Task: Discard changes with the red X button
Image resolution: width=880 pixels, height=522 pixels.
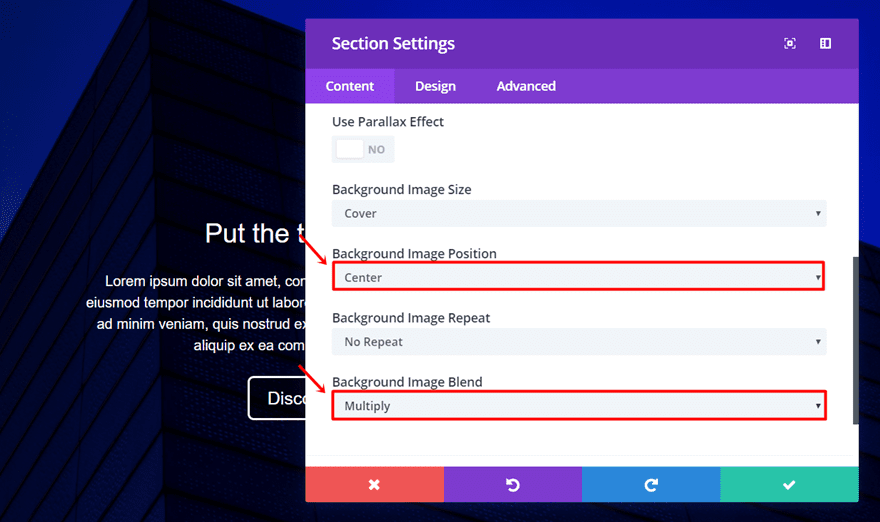Action: 374,484
